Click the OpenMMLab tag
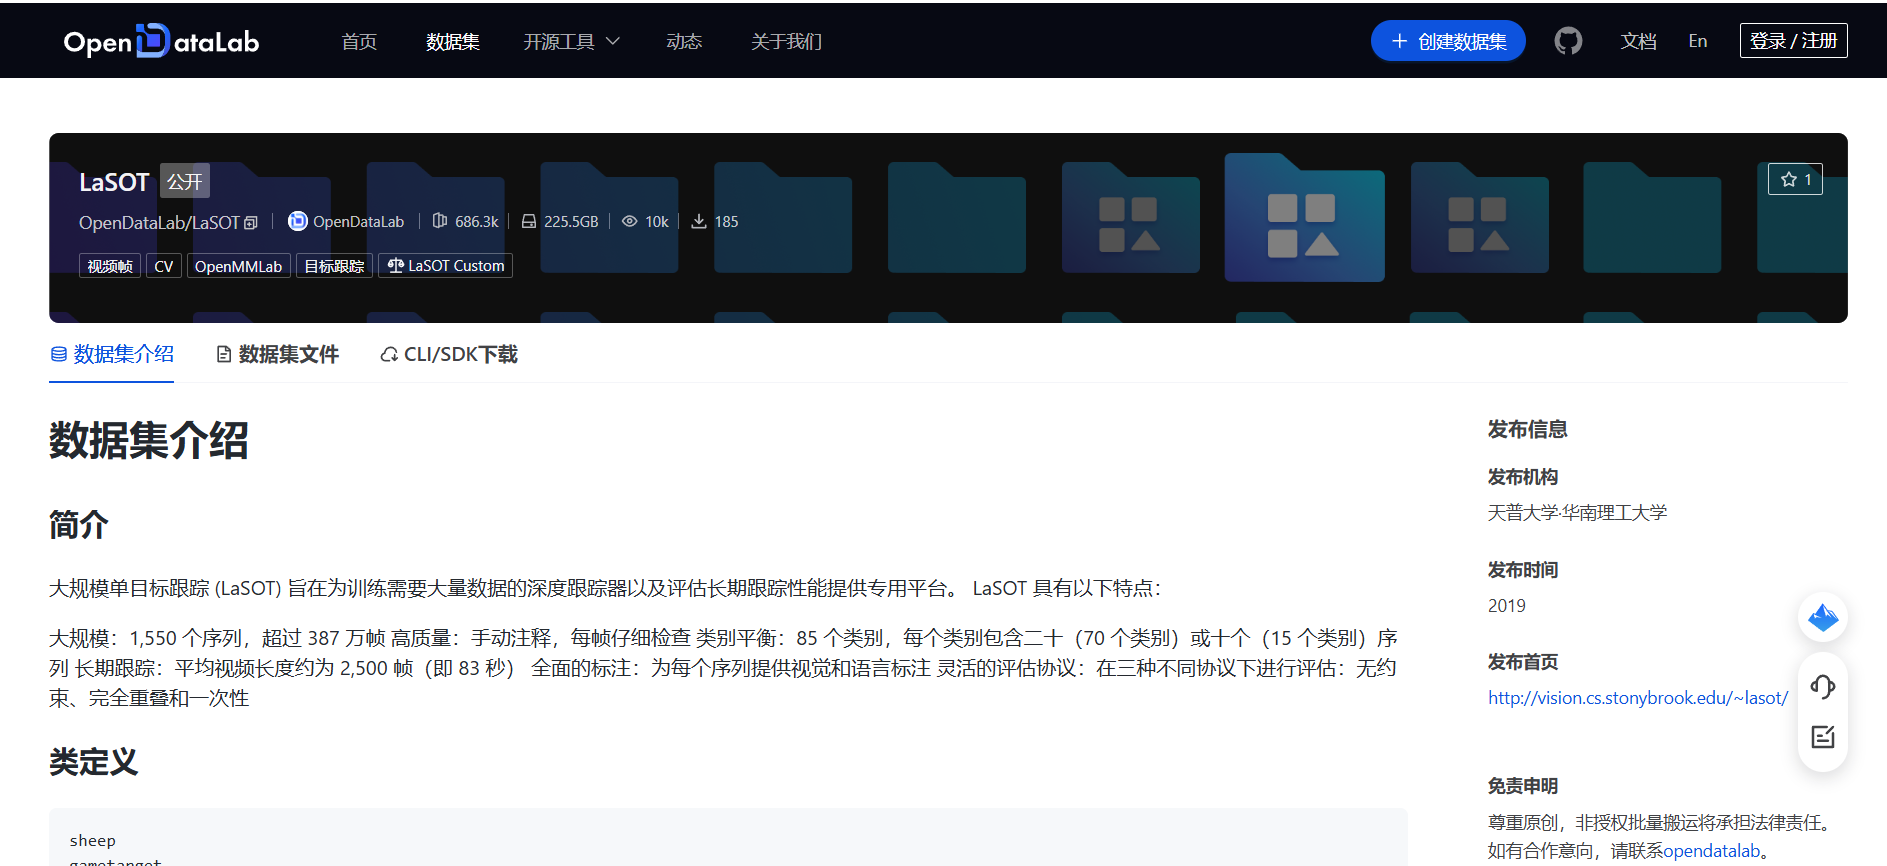The height and width of the screenshot is (866, 1887). [x=238, y=266]
